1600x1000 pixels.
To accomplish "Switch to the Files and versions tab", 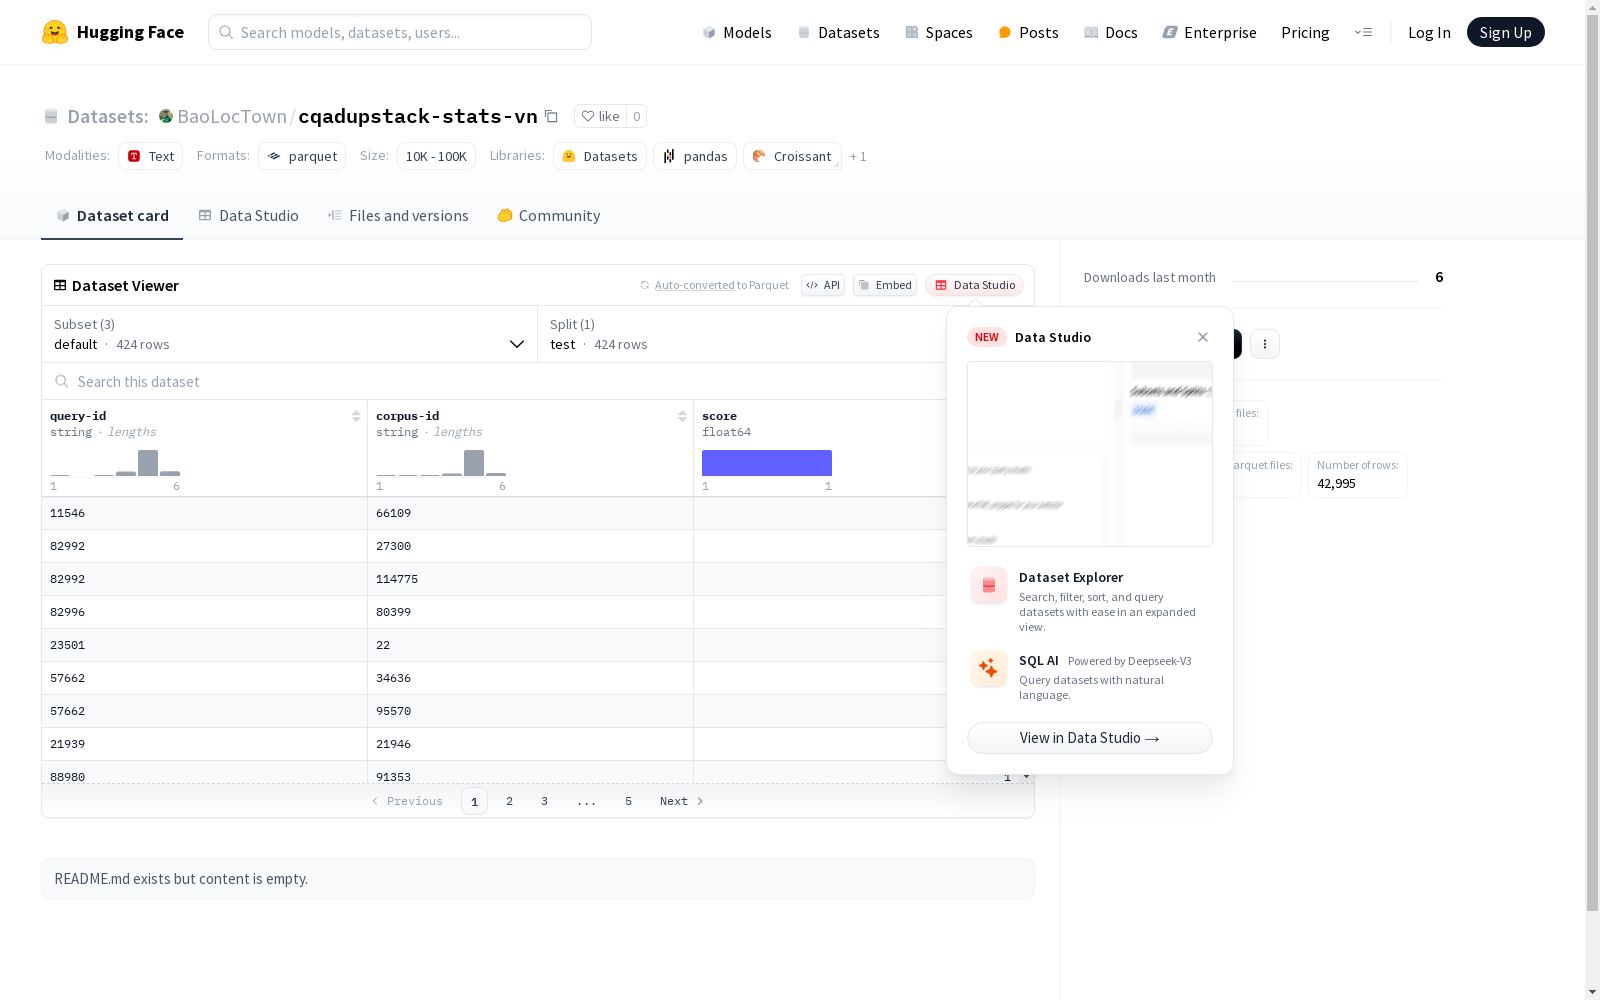I will coord(398,216).
